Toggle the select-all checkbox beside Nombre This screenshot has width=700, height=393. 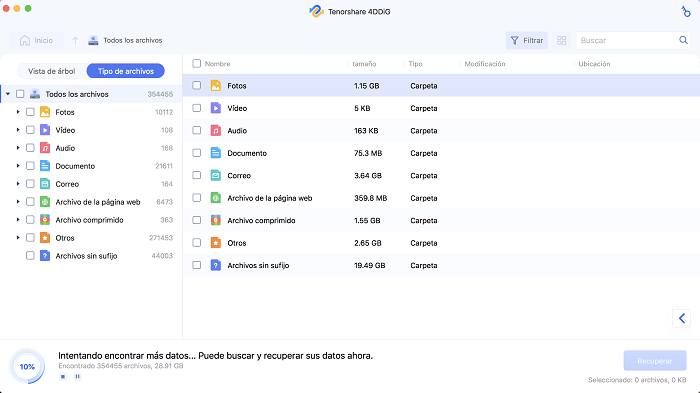pos(196,63)
